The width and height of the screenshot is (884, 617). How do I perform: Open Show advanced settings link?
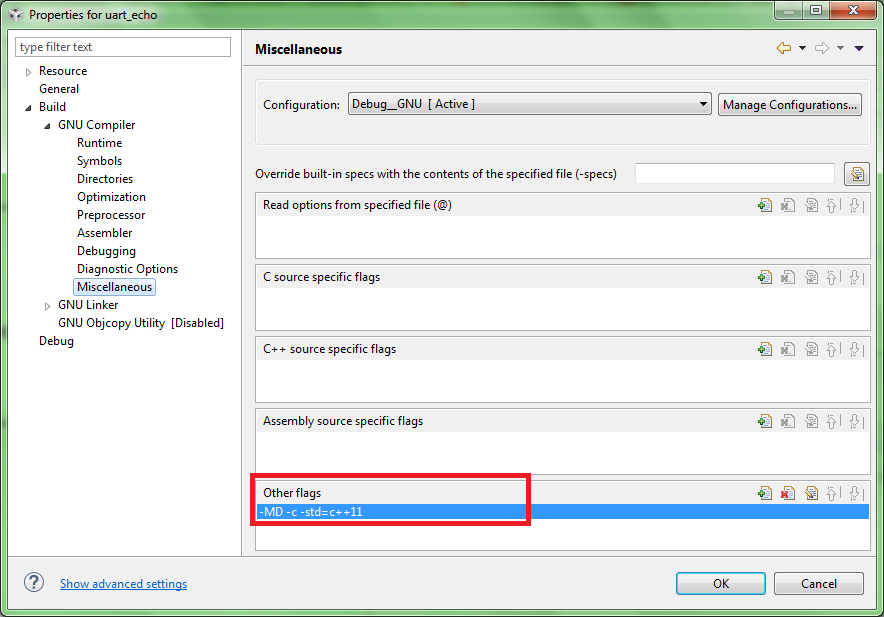[x=123, y=584]
